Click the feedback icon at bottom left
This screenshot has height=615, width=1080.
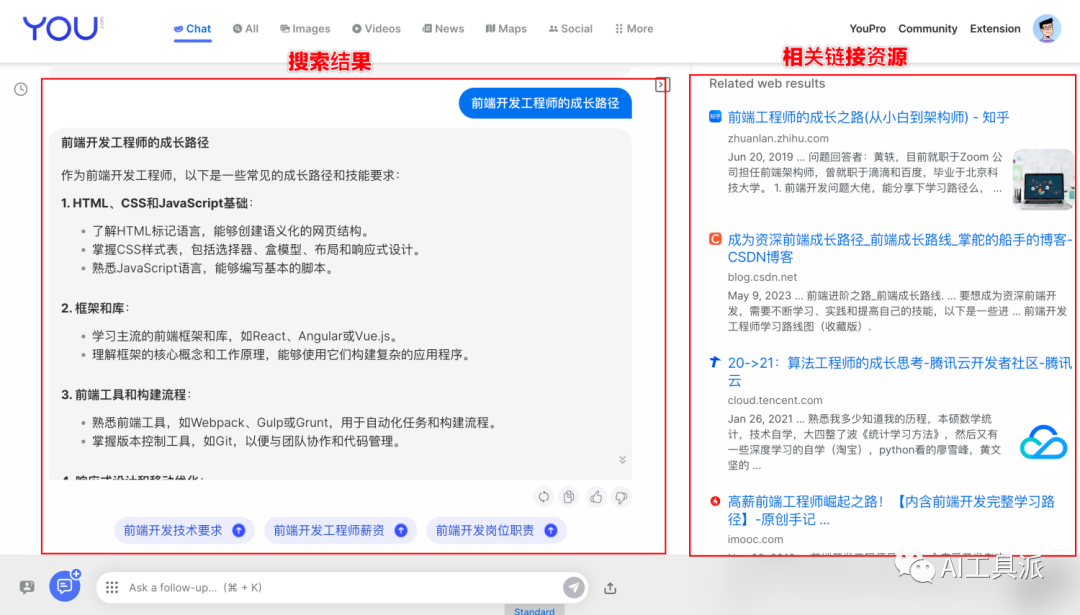[x=27, y=587]
